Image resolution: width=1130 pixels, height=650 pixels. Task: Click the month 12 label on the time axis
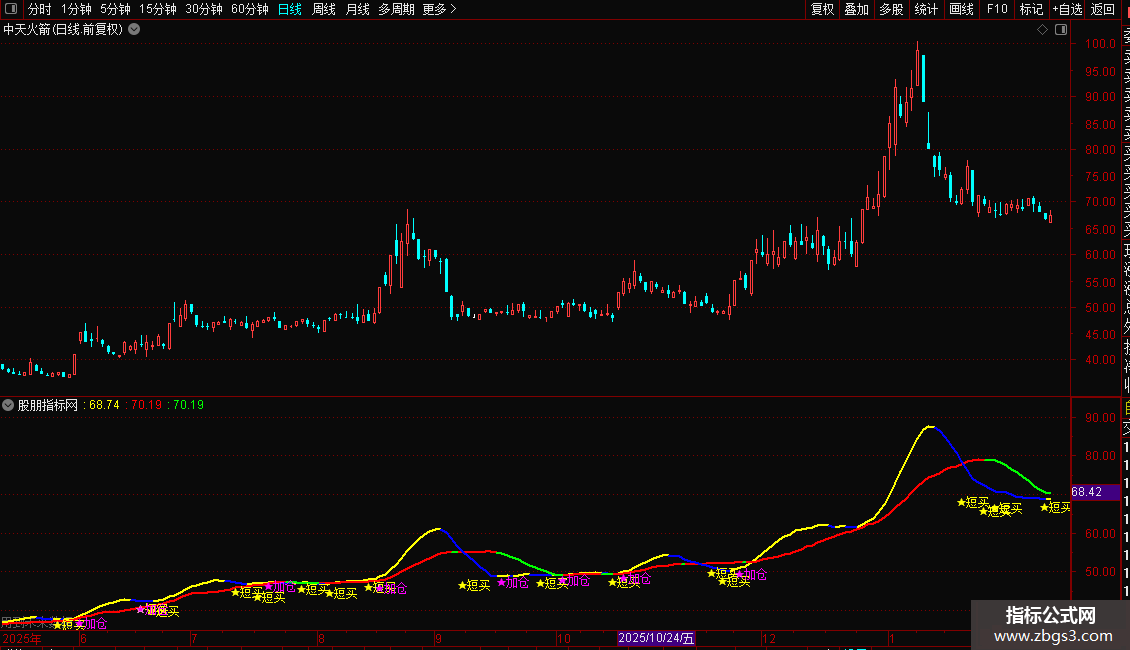click(x=769, y=638)
